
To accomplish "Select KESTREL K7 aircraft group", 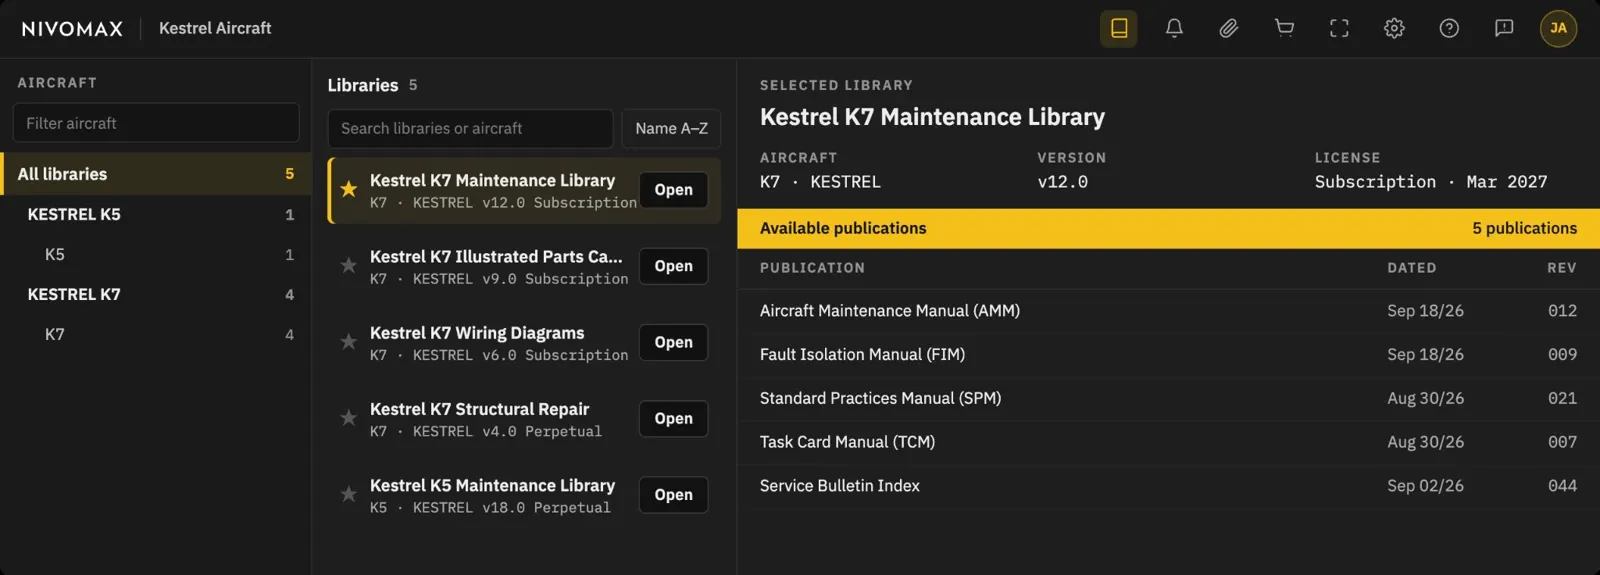I will pyautogui.click(x=156, y=294).
